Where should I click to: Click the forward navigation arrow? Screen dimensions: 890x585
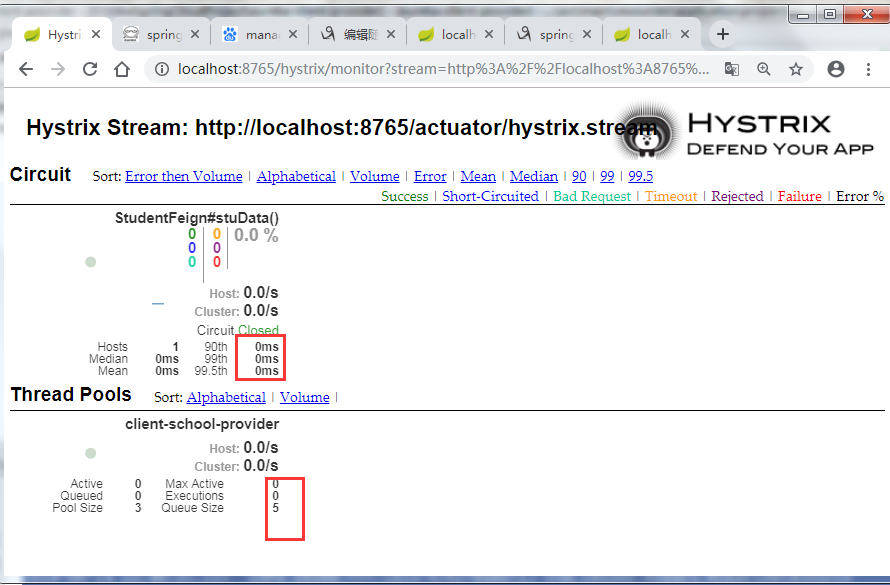tap(58, 69)
